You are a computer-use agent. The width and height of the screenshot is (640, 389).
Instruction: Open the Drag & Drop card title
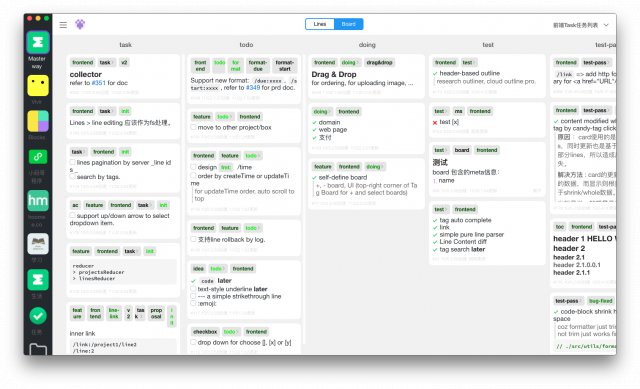[334, 74]
